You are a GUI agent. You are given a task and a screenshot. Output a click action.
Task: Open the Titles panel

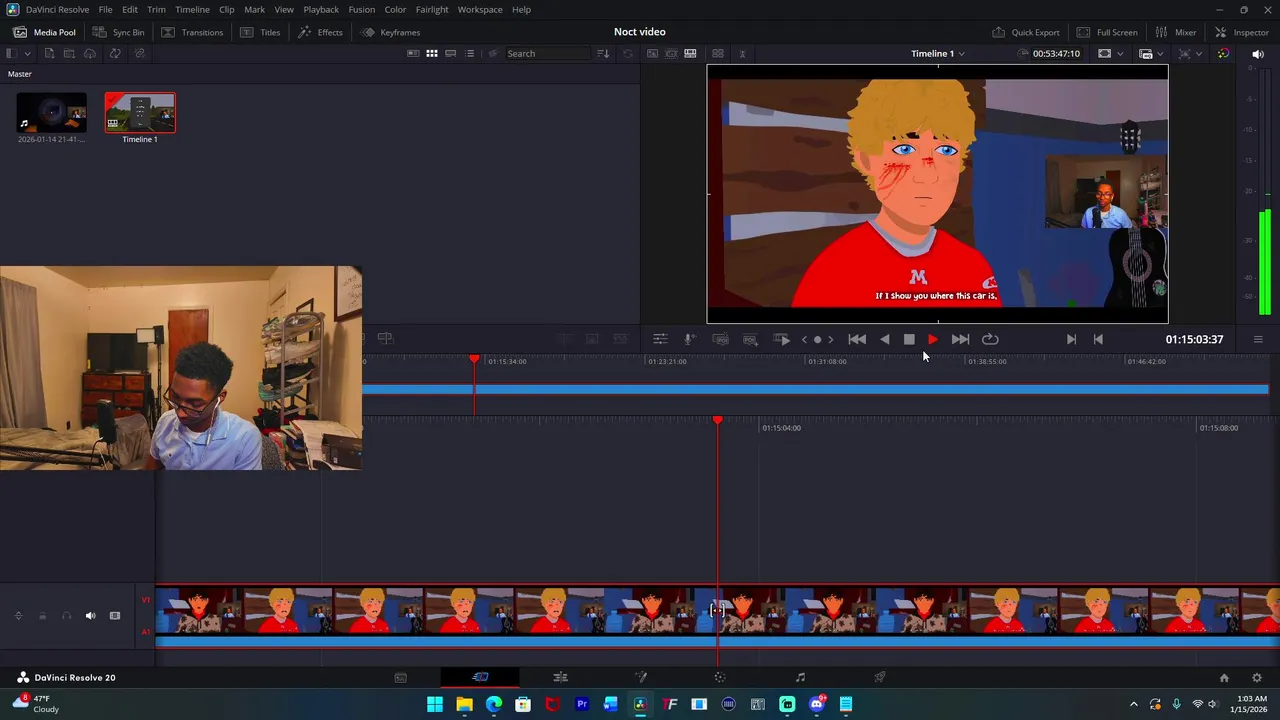(x=260, y=32)
